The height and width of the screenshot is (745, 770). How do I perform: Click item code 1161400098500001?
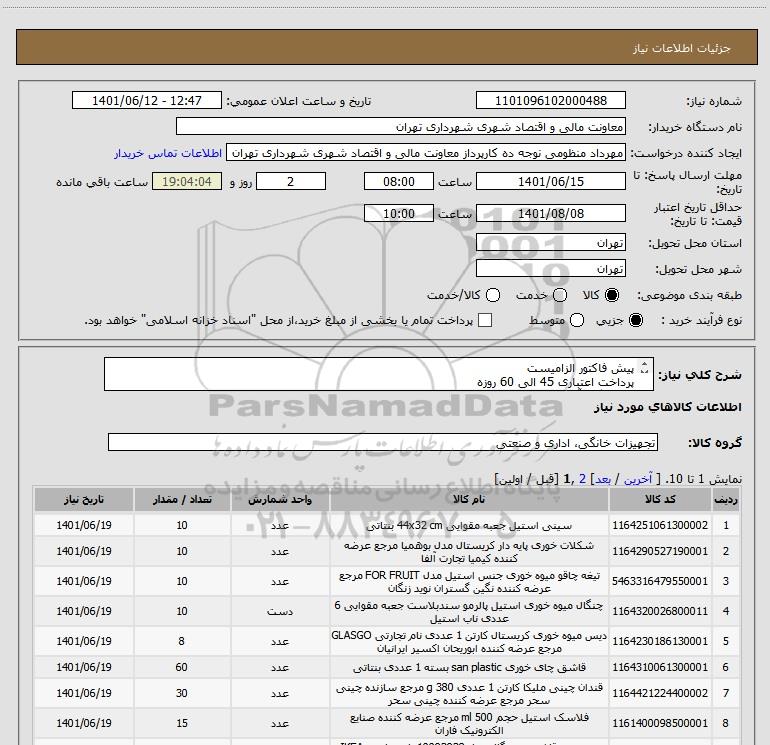tap(660, 723)
